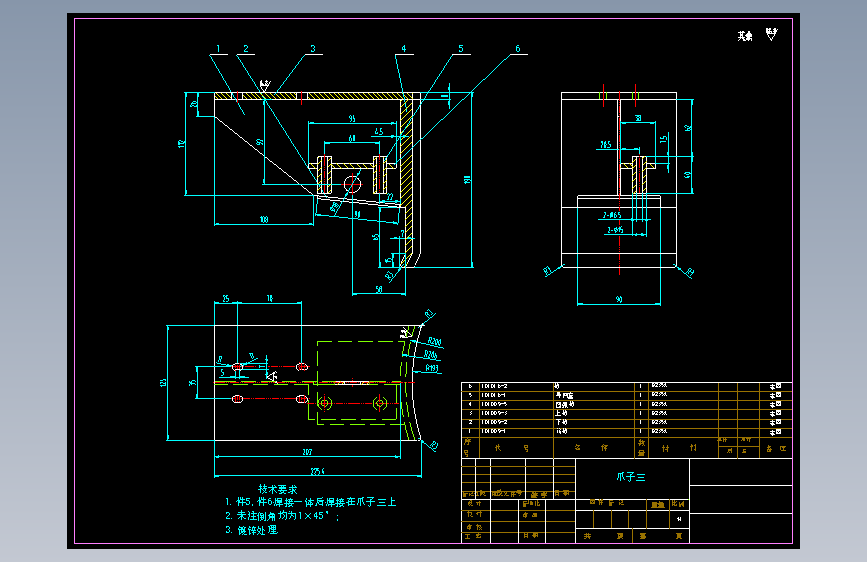Screen dimensions: 867x562
Task: Click technical requirement line 1 about 件5, 件6
Action: (311, 502)
